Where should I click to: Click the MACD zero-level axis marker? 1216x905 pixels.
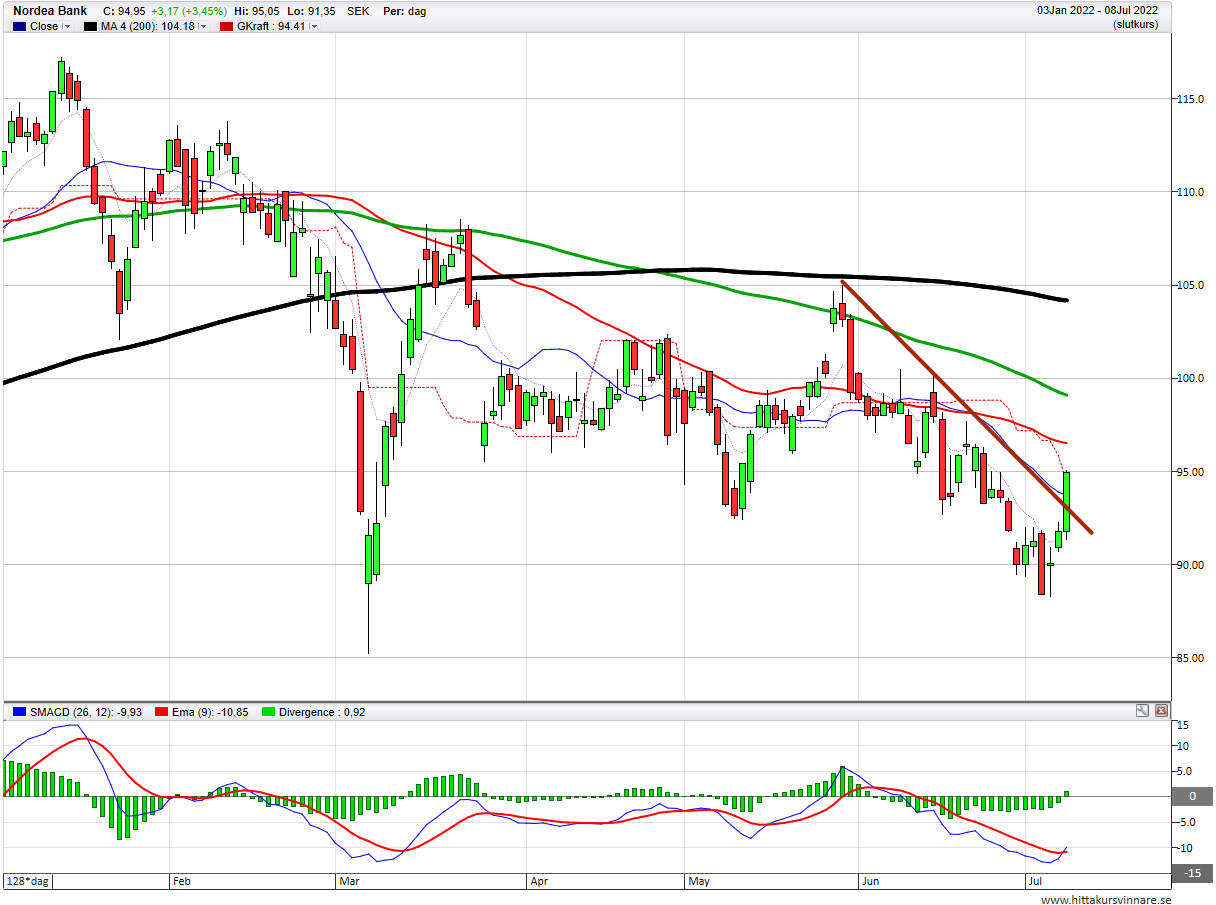click(1192, 796)
